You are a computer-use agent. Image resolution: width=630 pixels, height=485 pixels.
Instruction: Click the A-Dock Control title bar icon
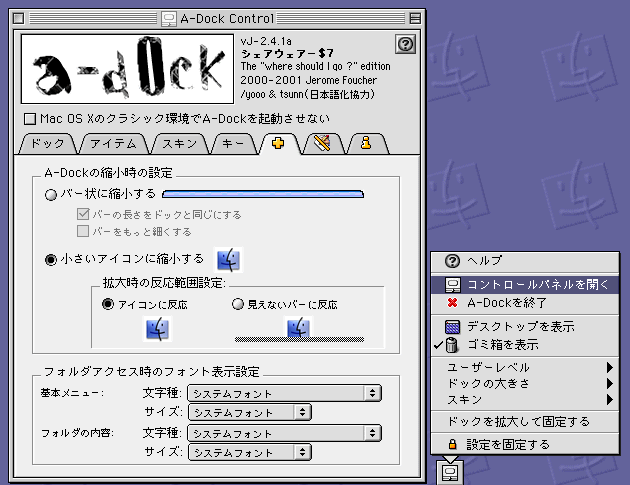point(169,19)
